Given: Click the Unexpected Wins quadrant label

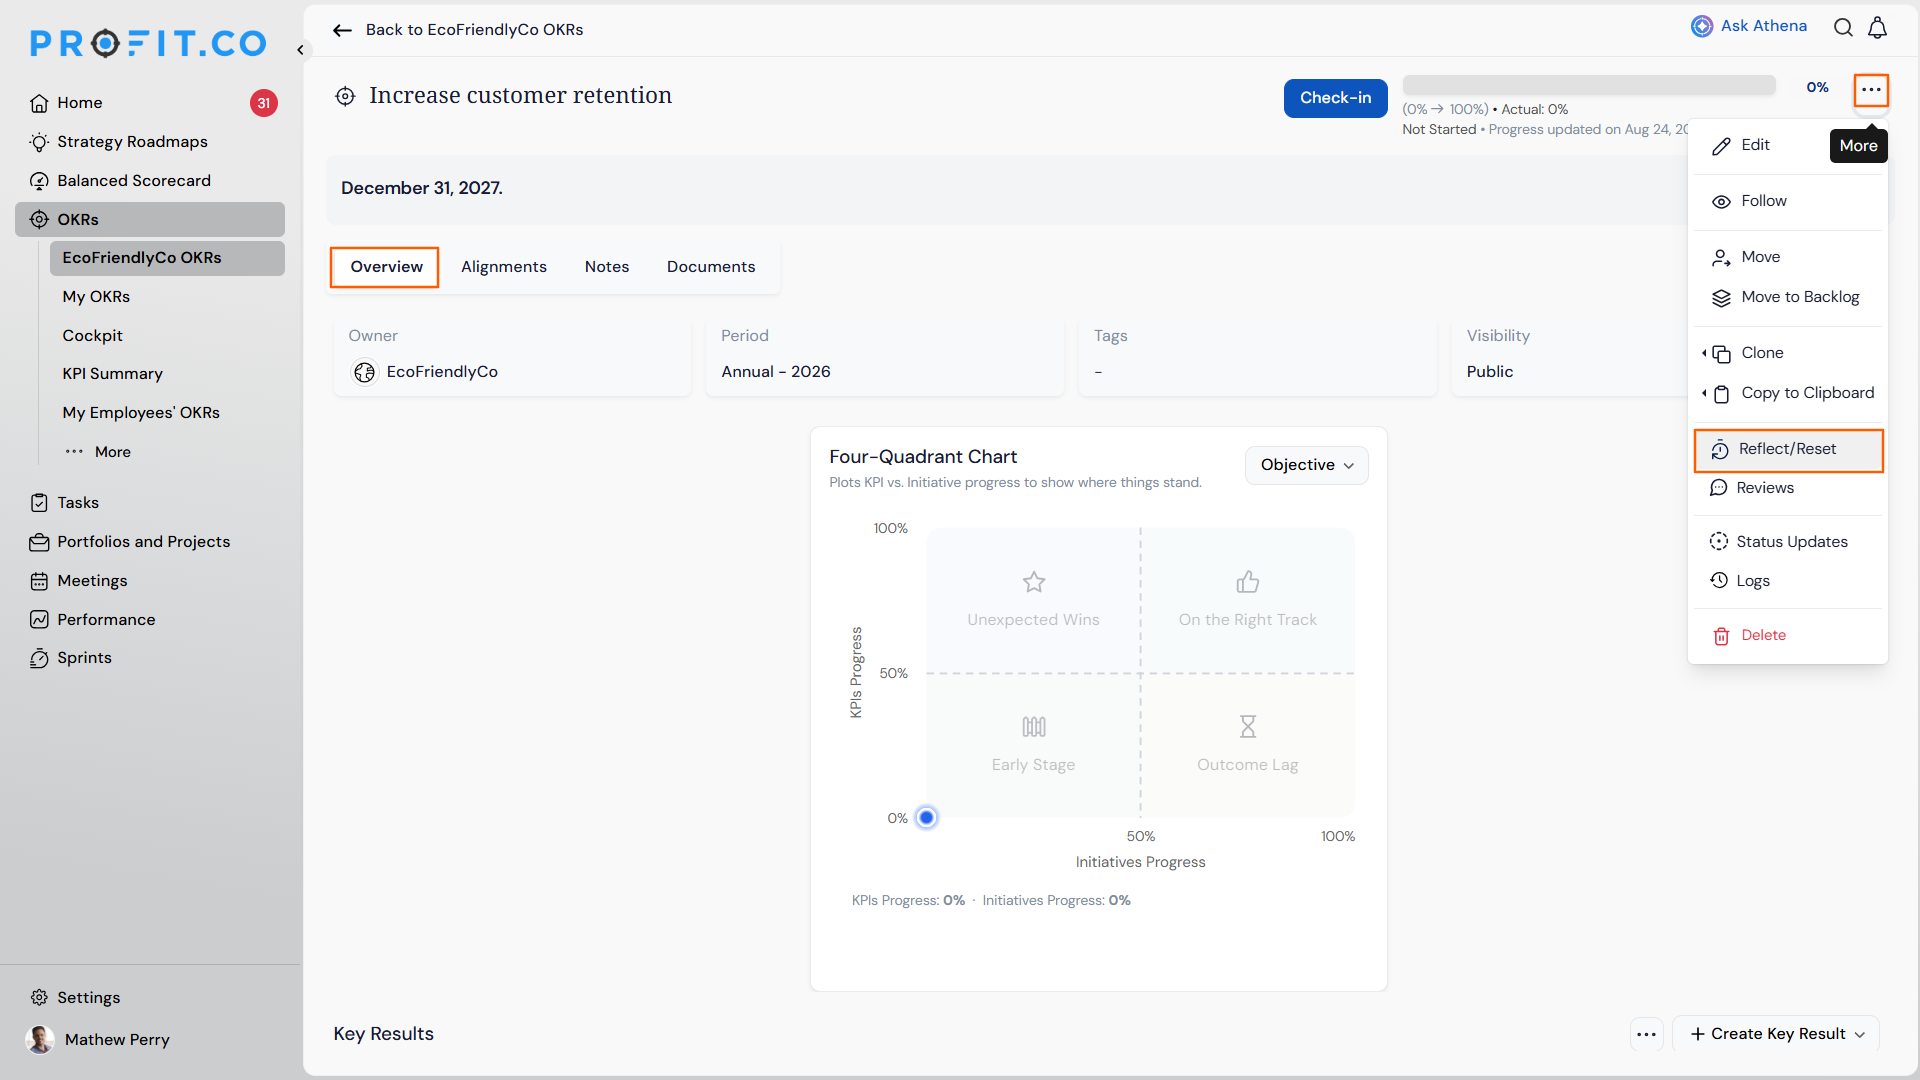Looking at the screenshot, I should tap(1033, 620).
